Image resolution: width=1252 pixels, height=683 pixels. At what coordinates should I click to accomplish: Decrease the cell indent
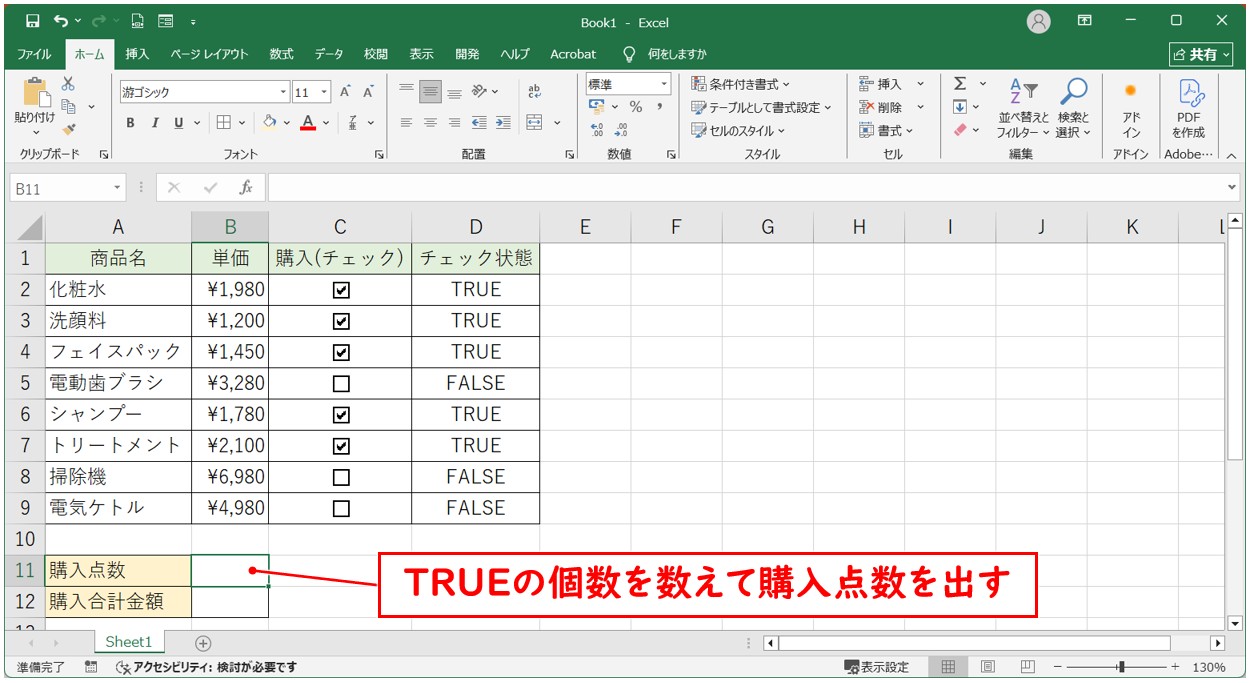(x=479, y=123)
